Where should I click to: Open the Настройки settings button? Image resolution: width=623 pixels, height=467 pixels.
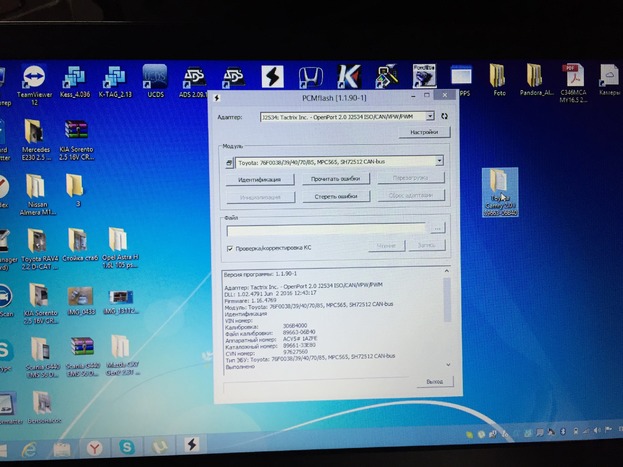pyautogui.click(x=423, y=132)
